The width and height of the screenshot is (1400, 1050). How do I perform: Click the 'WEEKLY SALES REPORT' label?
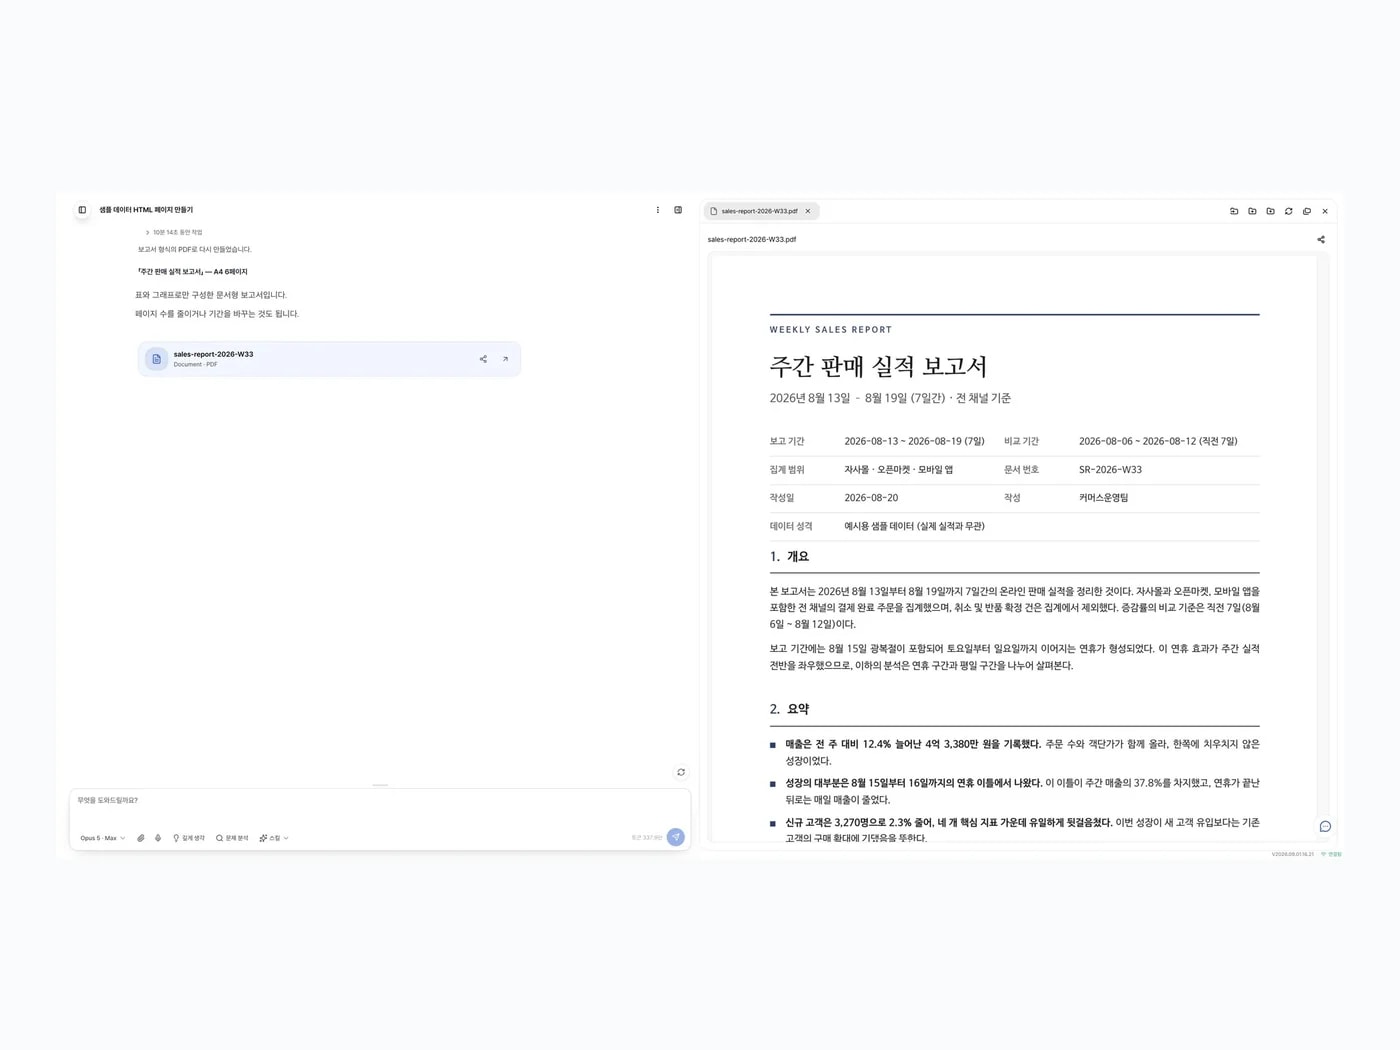[830, 329]
